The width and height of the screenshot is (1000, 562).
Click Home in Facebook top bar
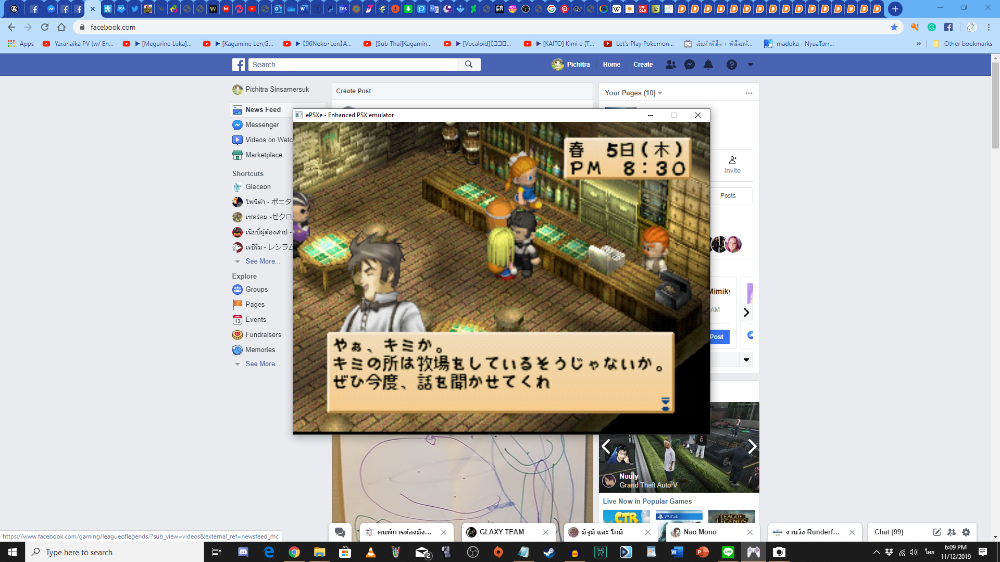pos(612,64)
